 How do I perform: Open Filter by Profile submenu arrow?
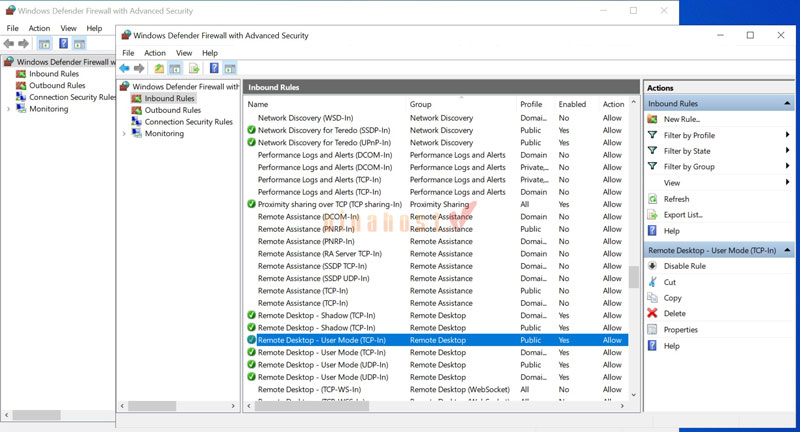point(787,135)
